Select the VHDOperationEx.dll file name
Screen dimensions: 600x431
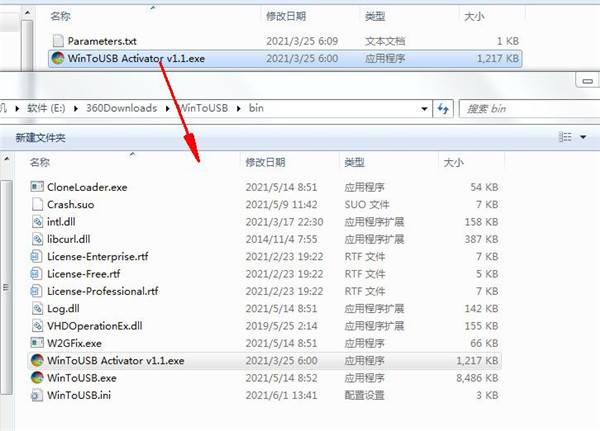(x=95, y=326)
